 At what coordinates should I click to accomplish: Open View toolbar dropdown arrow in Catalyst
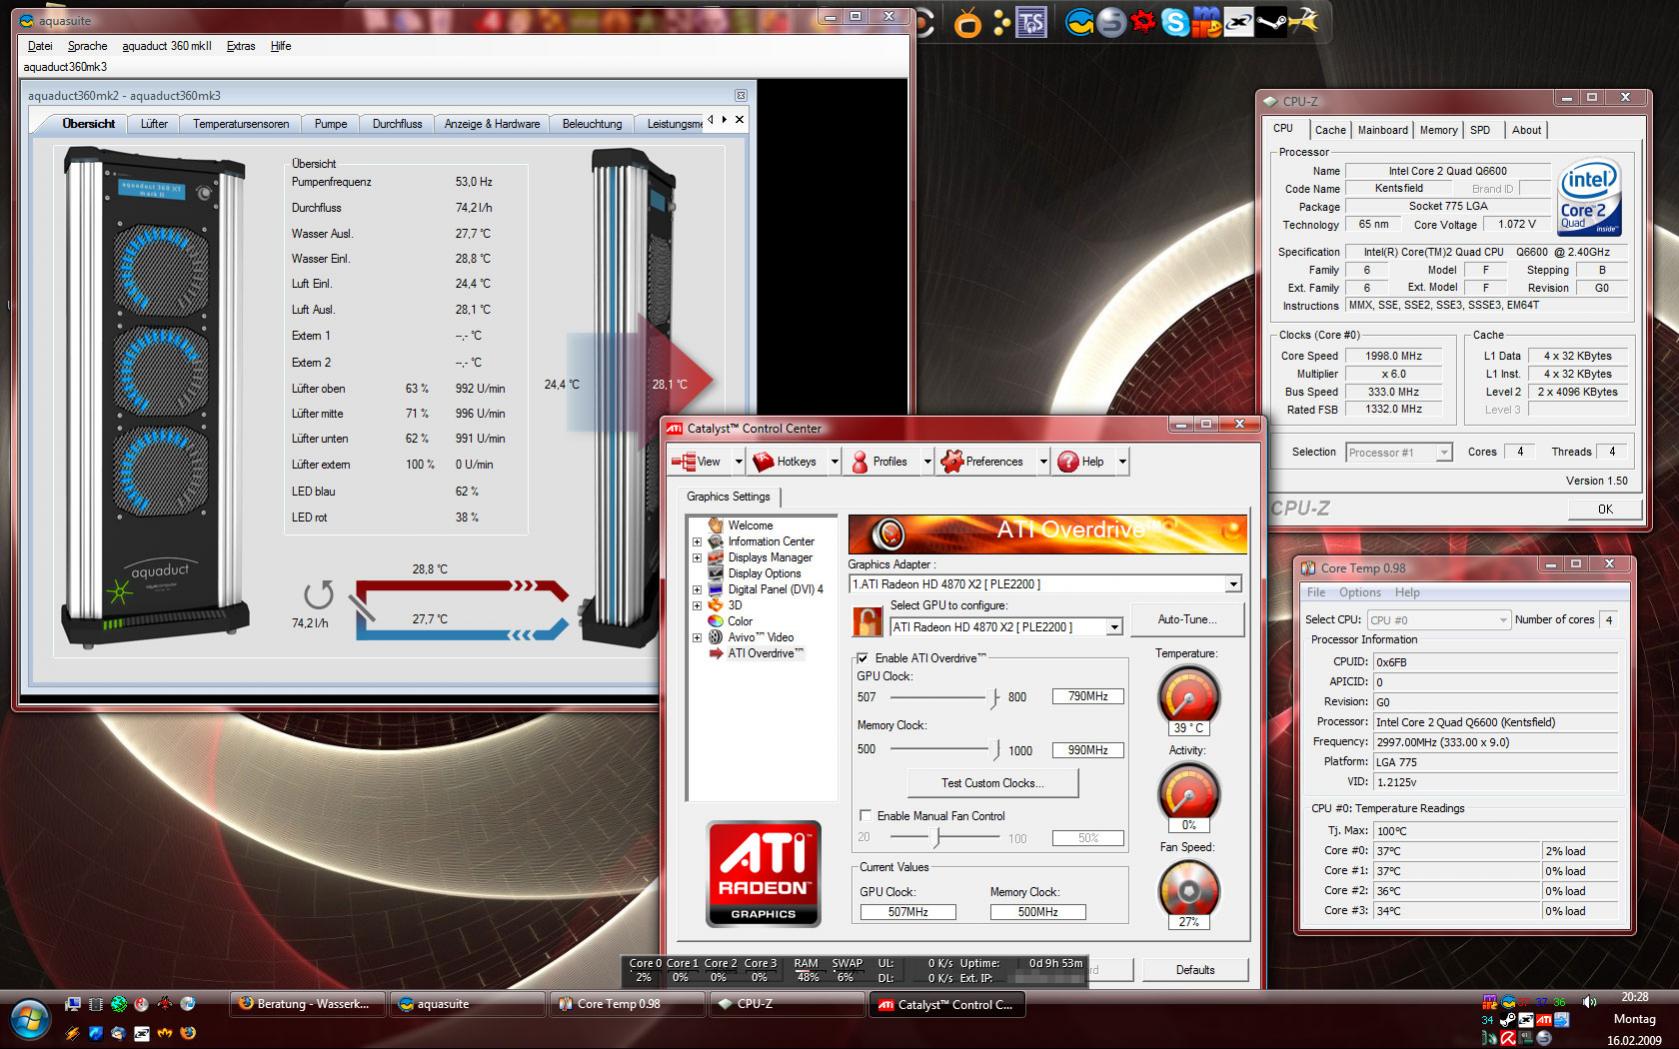click(738, 462)
